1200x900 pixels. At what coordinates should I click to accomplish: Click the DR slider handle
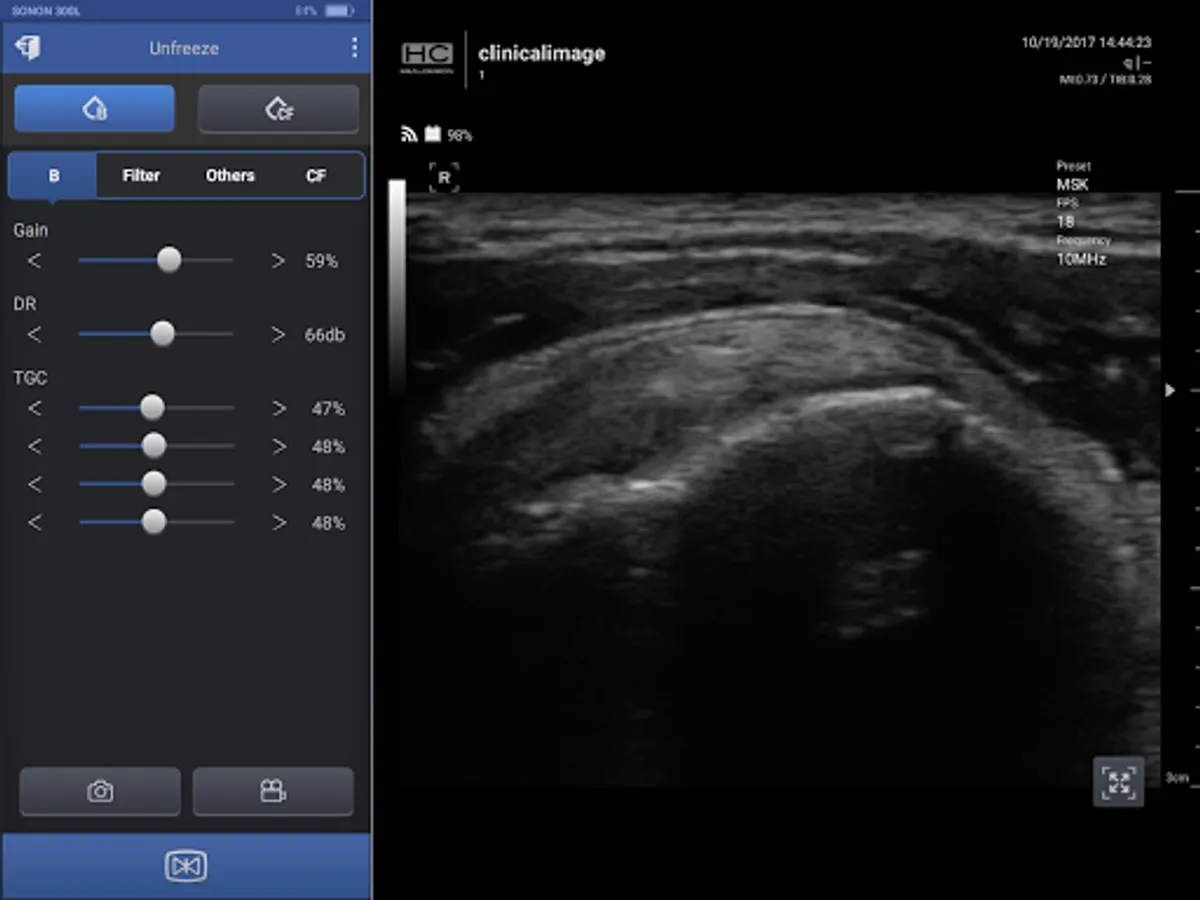162,334
